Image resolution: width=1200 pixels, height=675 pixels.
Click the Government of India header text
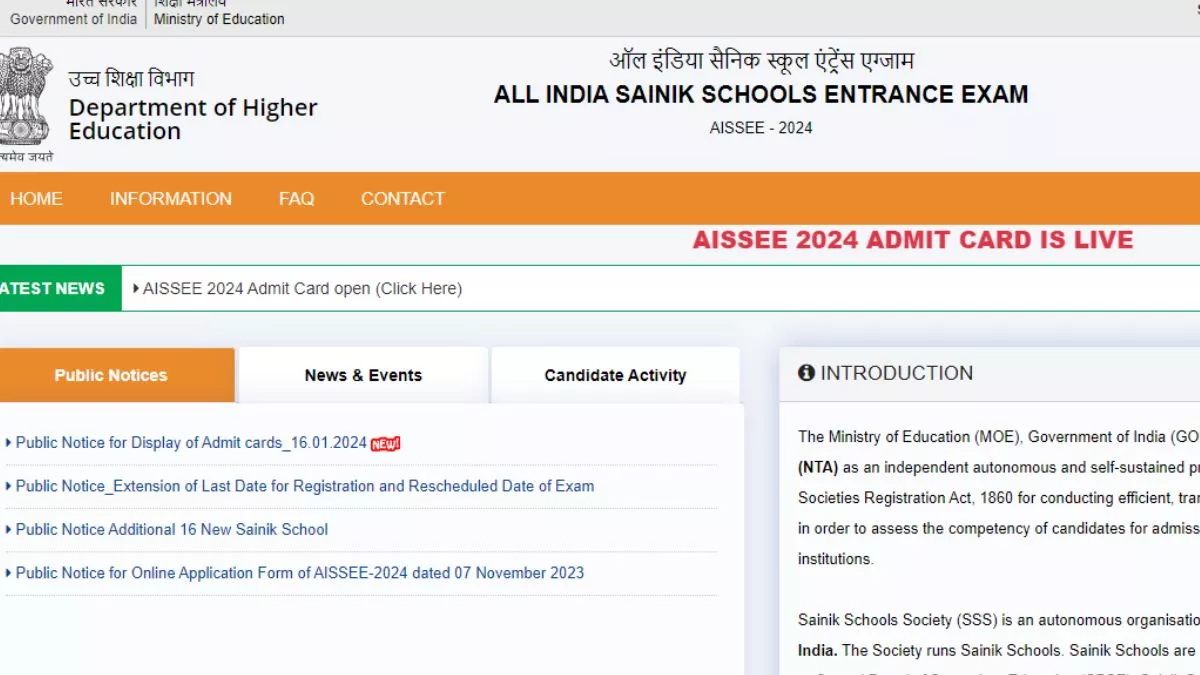[74, 19]
